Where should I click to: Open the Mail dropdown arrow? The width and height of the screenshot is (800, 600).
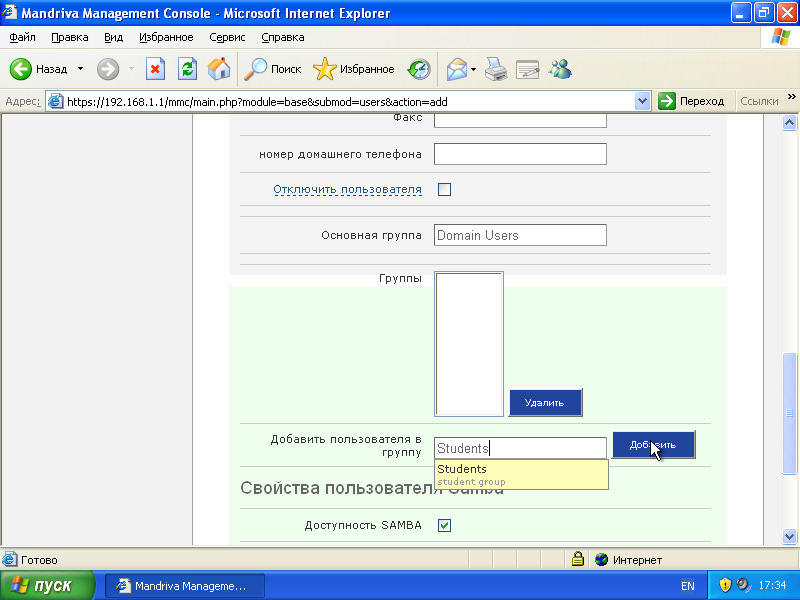473,69
